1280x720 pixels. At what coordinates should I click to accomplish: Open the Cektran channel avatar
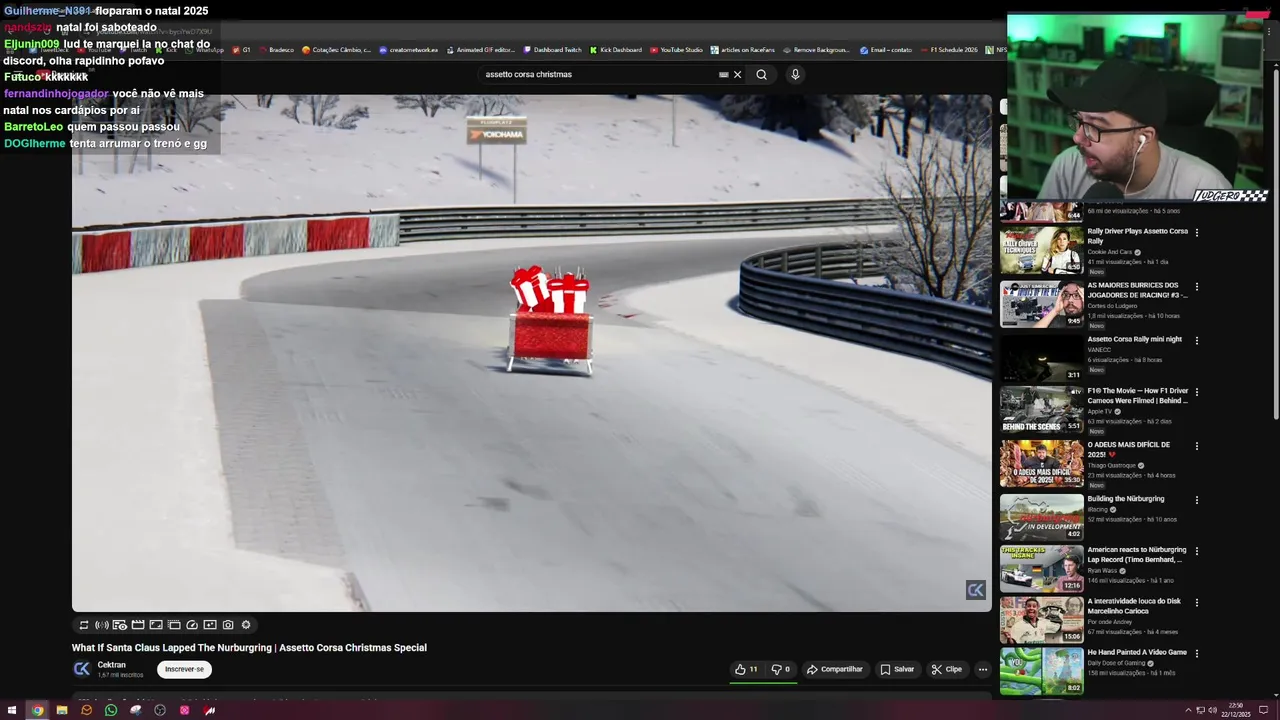(82, 669)
